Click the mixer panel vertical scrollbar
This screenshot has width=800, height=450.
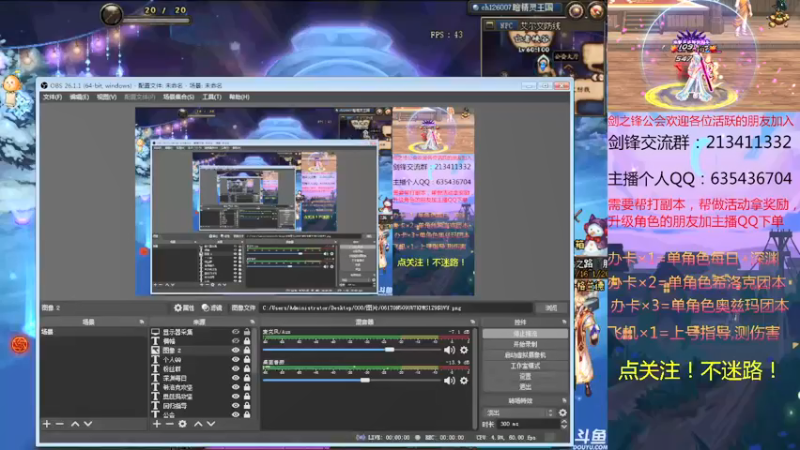(475, 378)
